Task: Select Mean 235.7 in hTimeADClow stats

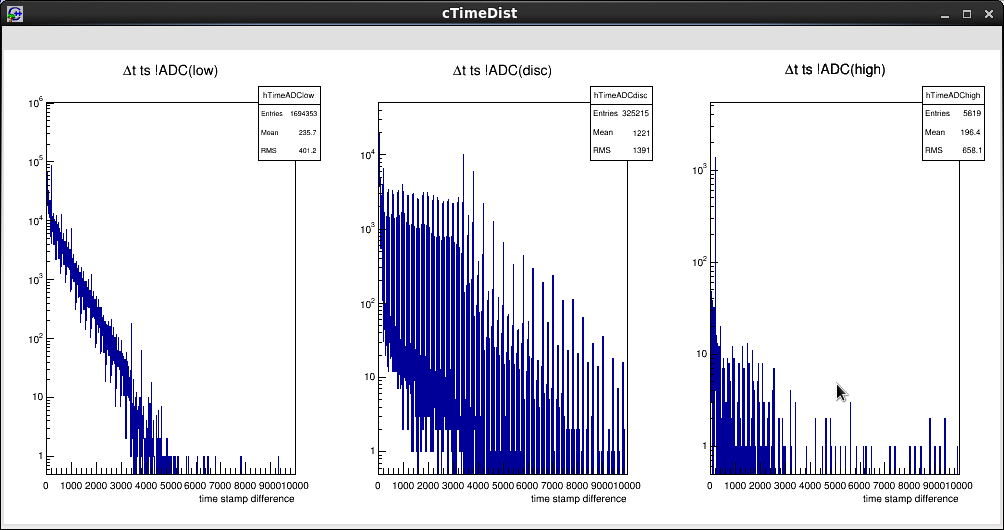Action: 289,132
